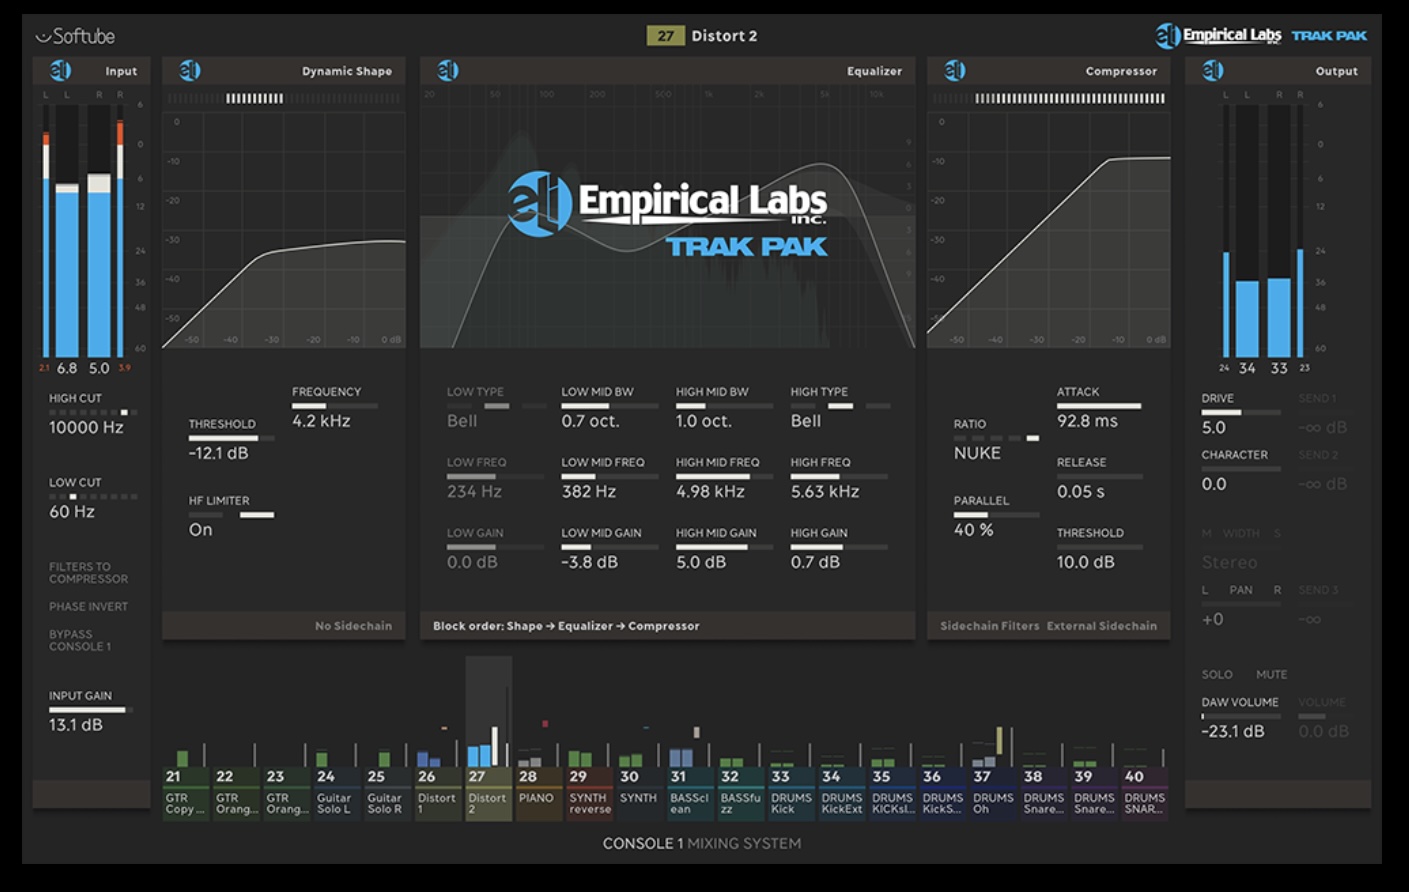Screen dimensions: 1409x892
Task: Select track 30 SYNTH channel
Action: click(639, 794)
